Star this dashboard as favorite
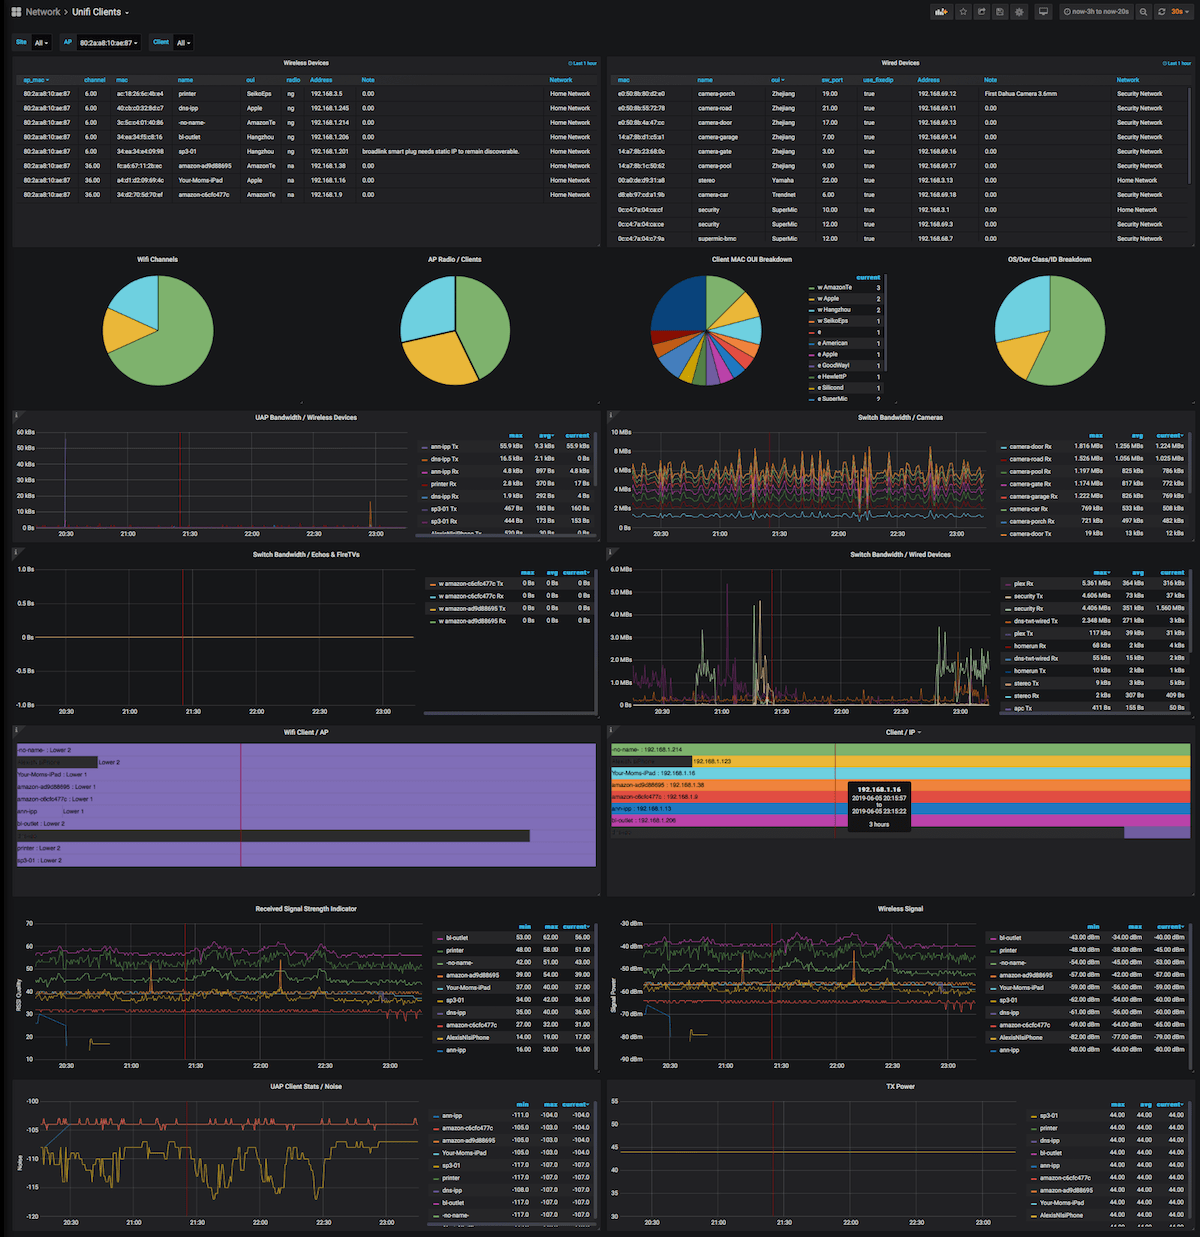This screenshot has width=1200, height=1237. (x=963, y=12)
